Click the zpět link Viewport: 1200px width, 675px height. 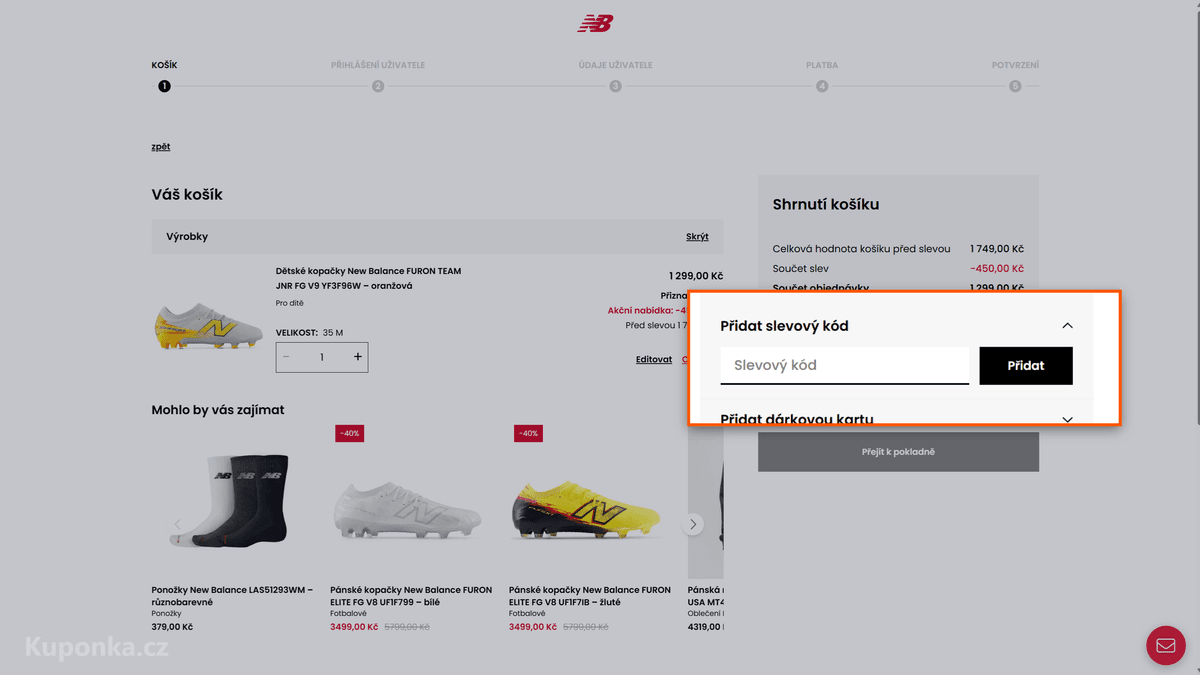coord(161,146)
